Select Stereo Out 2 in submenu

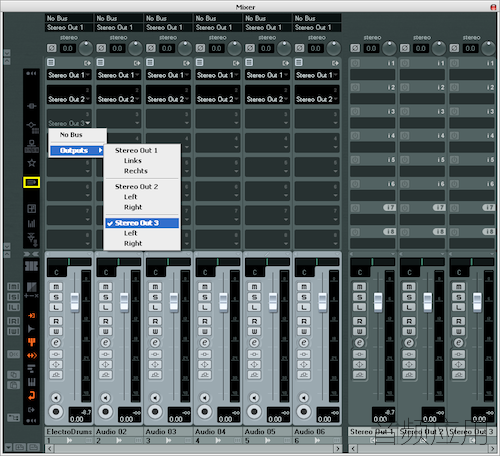[136, 187]
